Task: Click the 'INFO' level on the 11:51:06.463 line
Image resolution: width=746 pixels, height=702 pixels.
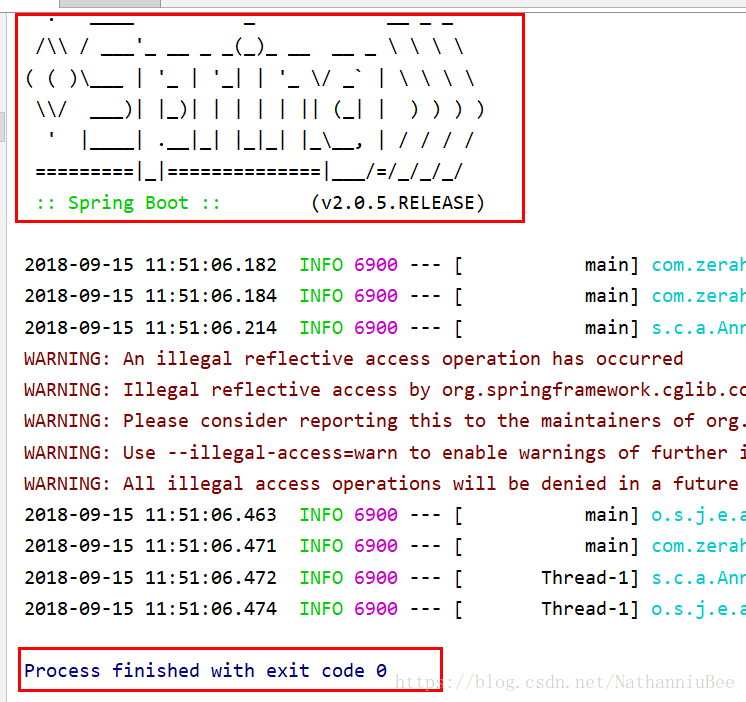Action: click(x=321, y=515)
